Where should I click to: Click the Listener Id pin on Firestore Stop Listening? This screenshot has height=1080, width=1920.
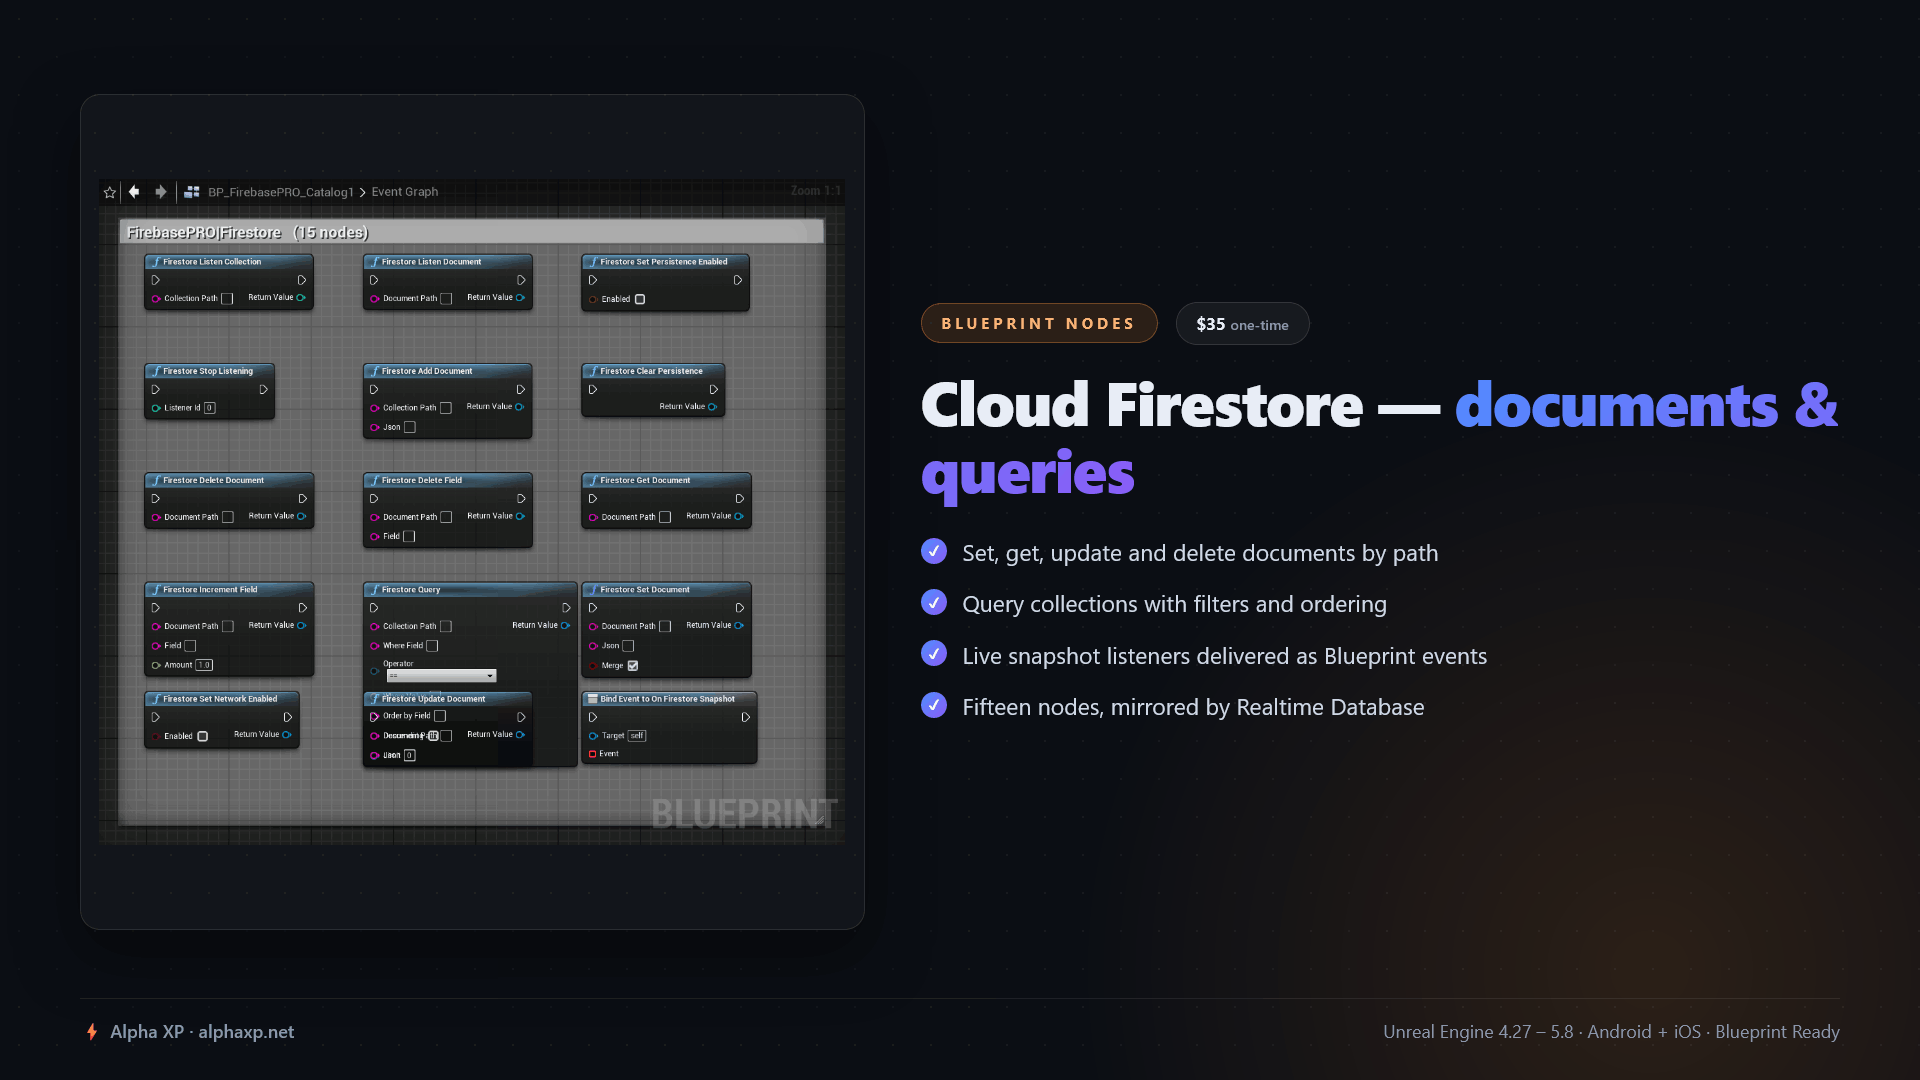(156, 408)
